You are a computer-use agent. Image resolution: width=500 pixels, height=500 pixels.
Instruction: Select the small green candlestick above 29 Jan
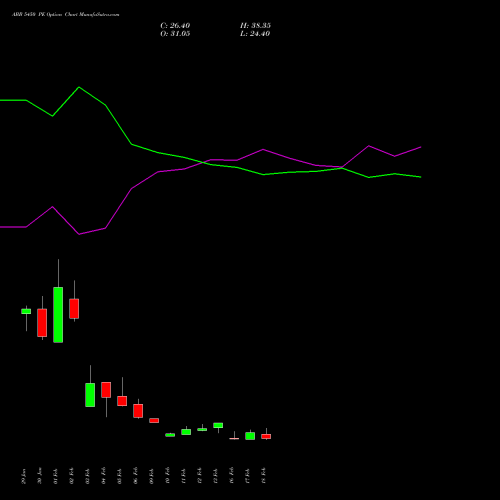click(x=26, y=311)
